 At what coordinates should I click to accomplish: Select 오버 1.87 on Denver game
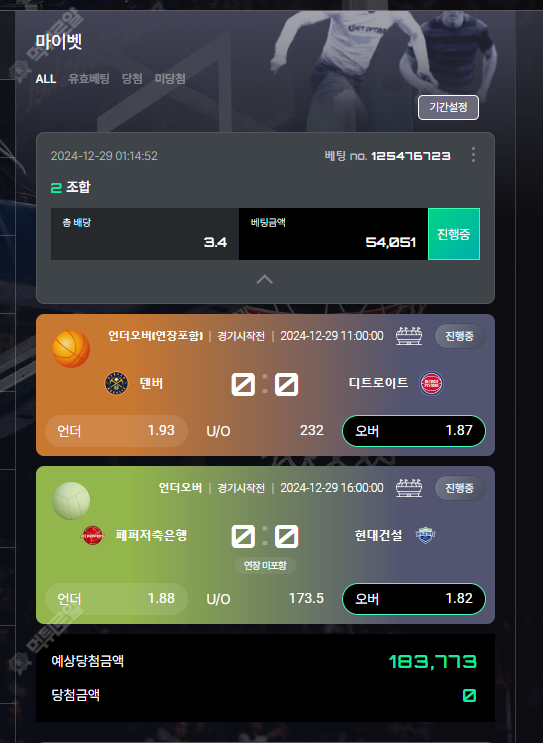(x=414, y=431)
